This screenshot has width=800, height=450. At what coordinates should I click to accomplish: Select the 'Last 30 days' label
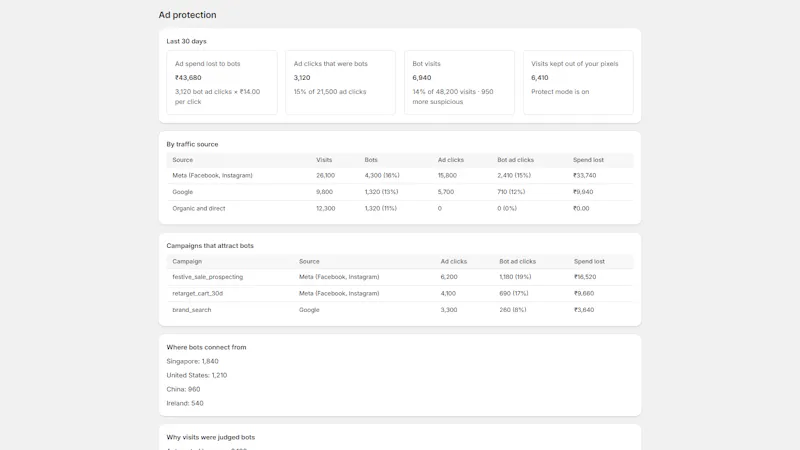tap(186, 41)
